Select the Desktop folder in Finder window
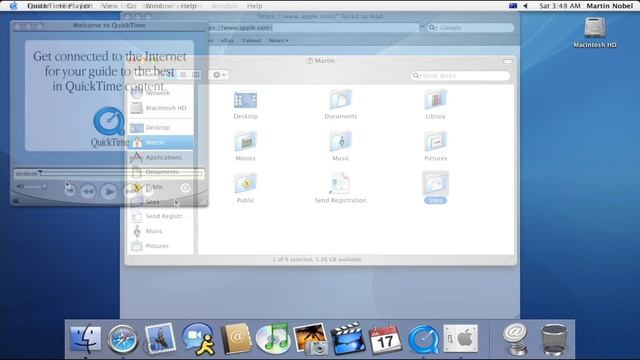 point(245,105)
